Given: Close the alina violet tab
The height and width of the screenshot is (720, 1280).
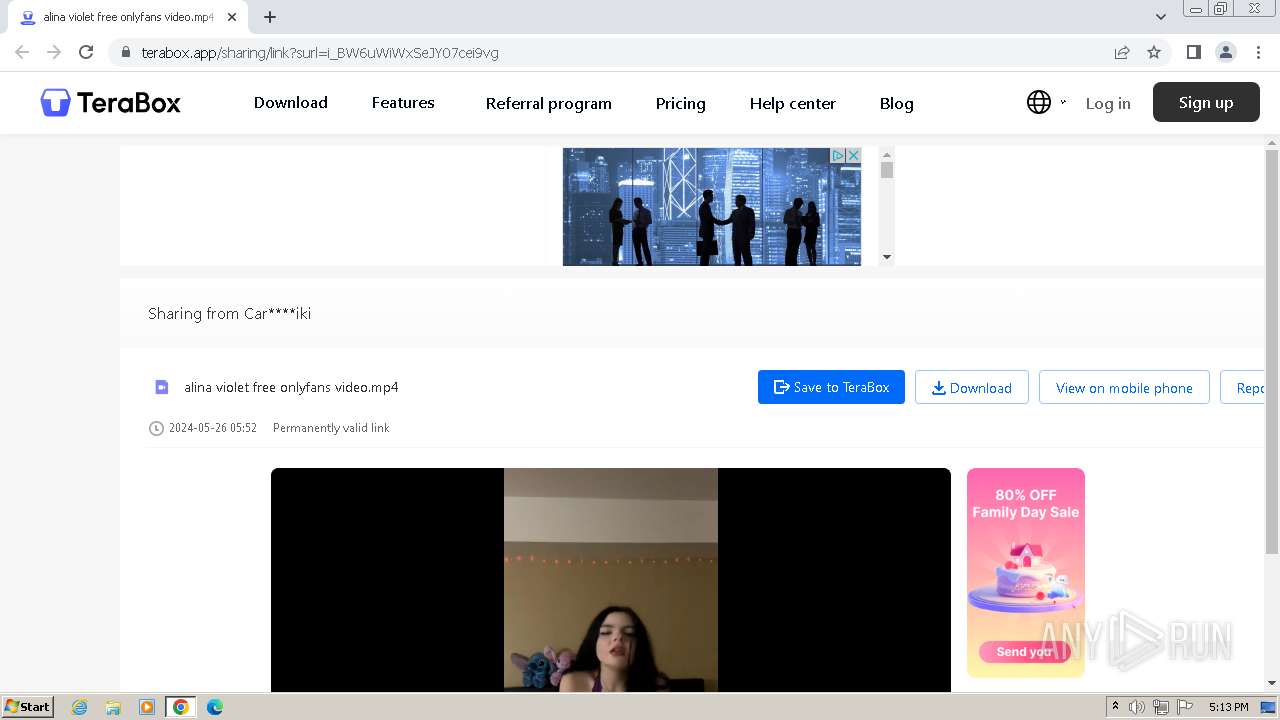Looking at the screenshot, I should pos(232,17).
